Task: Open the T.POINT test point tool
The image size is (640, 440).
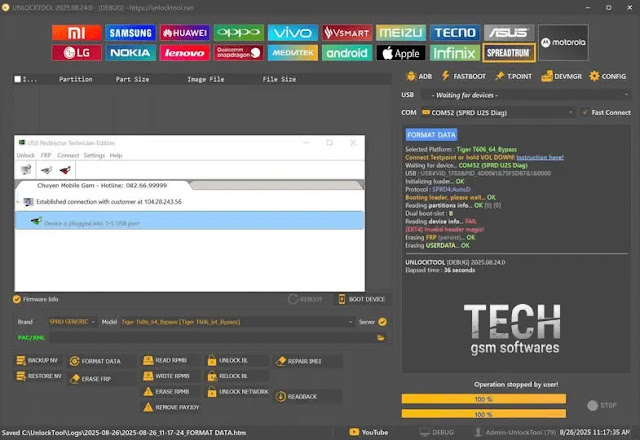Action: [514, 76]
